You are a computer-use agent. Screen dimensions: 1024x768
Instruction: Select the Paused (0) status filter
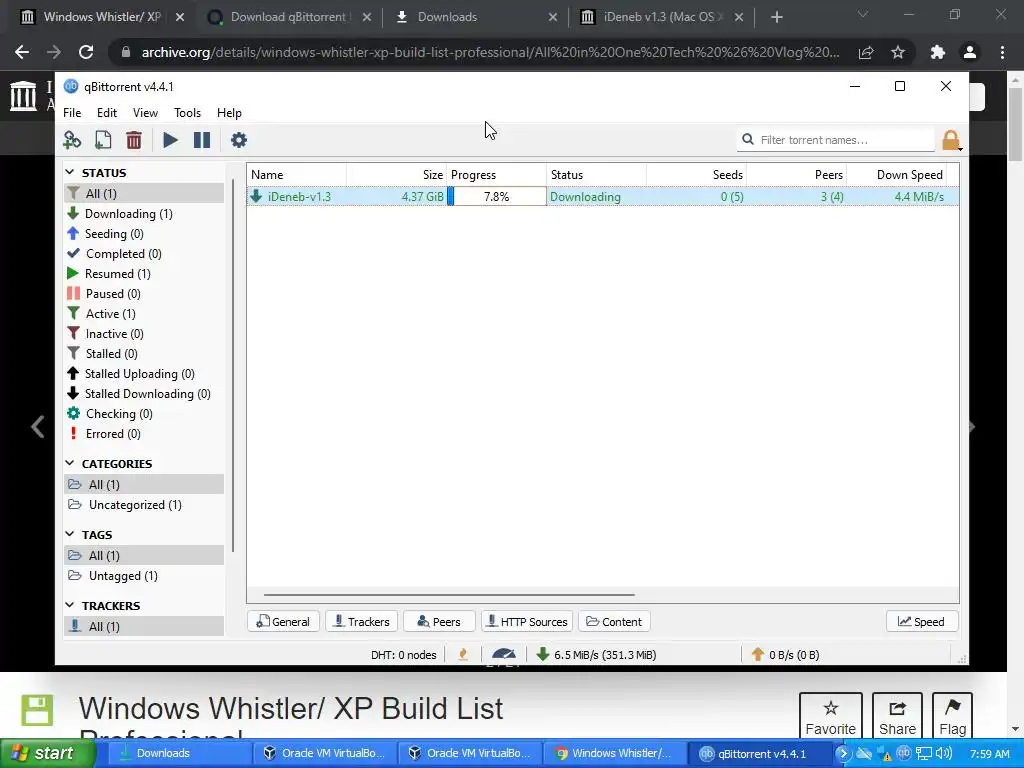click(x=113, y=294)
